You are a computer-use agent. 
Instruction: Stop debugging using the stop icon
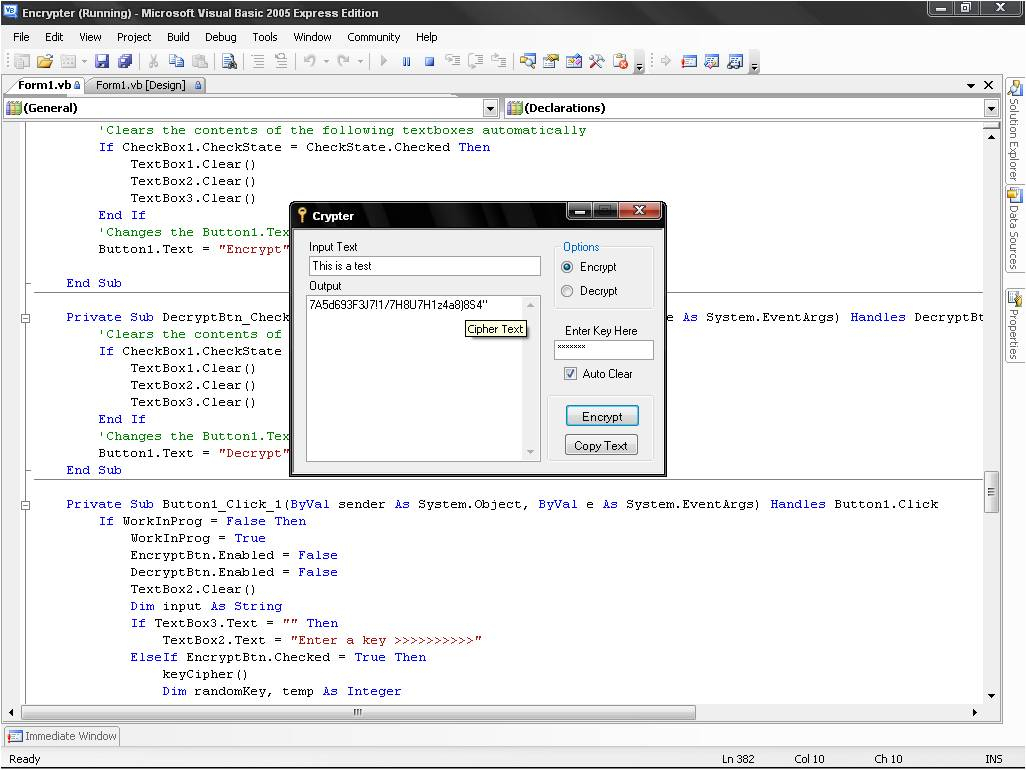tap(429, 62)
